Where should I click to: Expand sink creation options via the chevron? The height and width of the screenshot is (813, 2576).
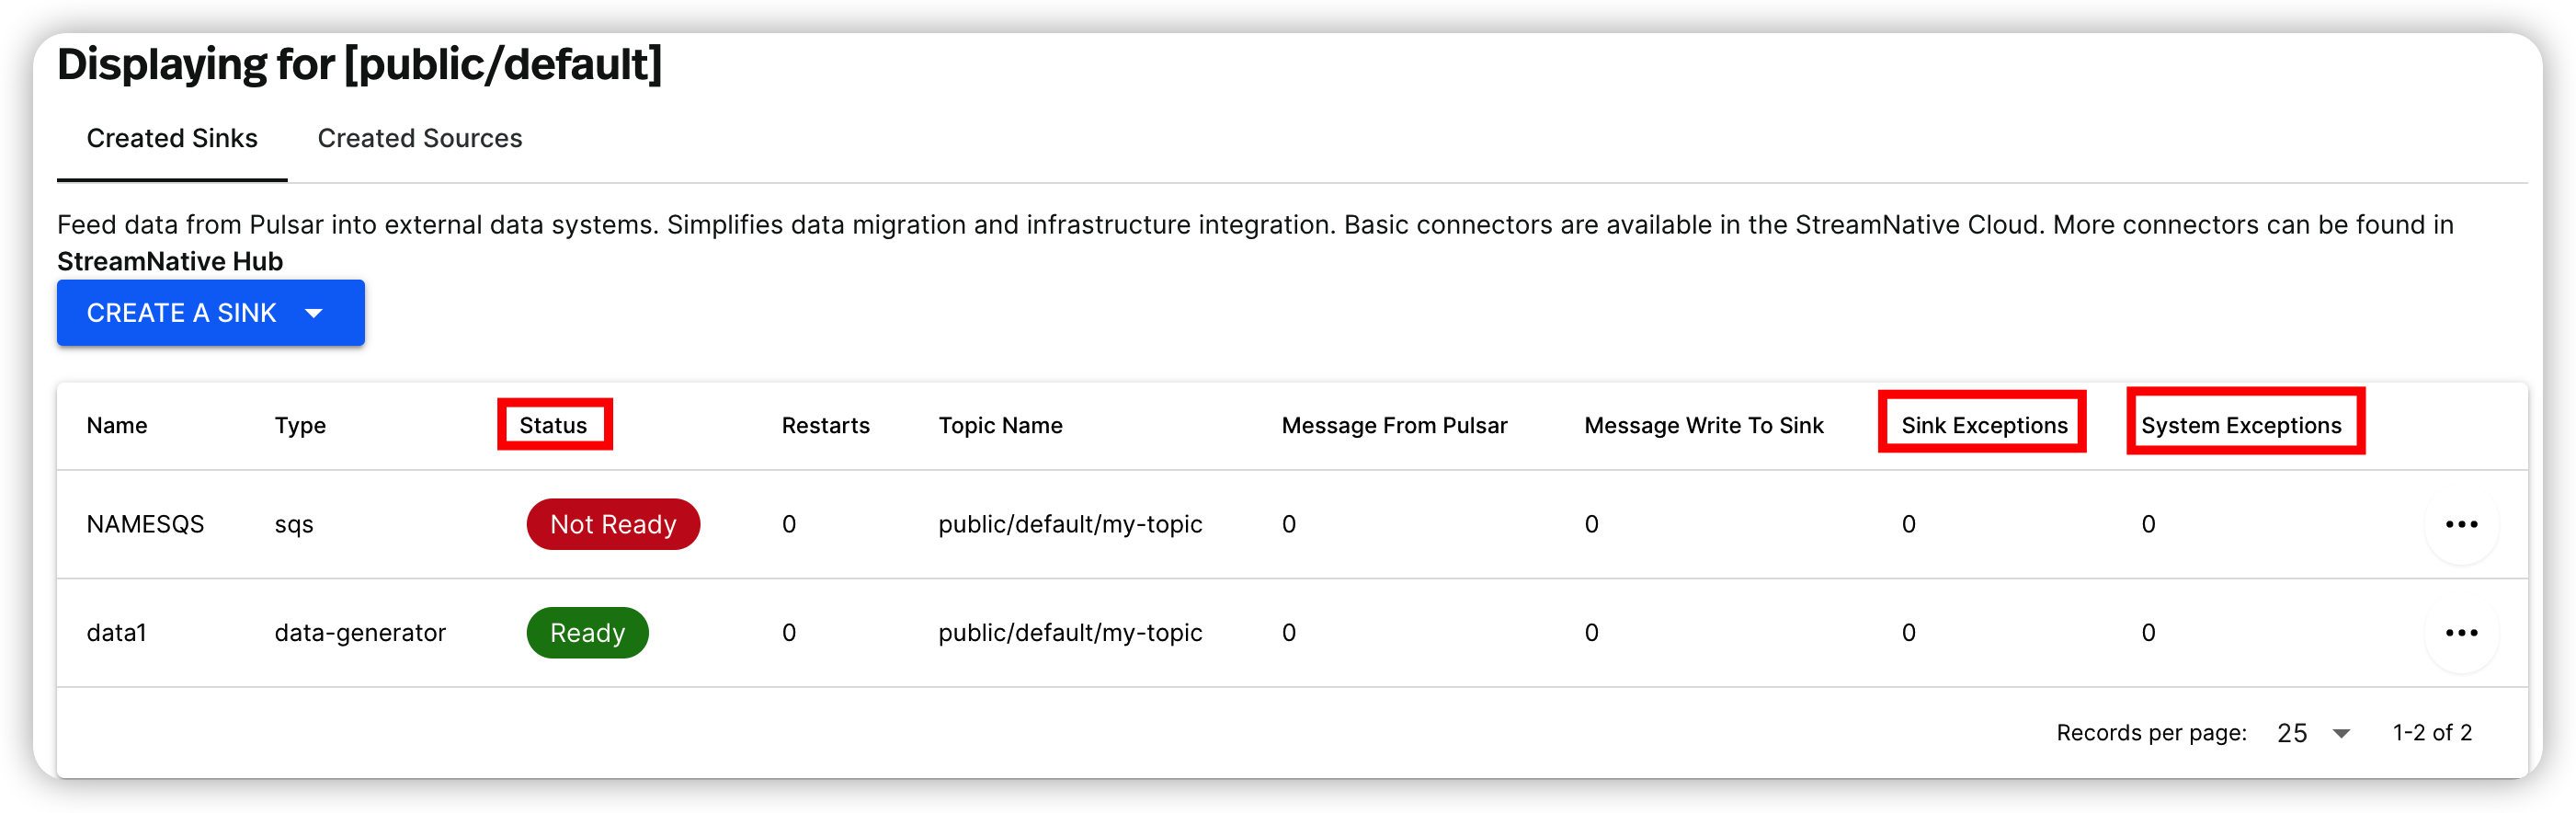tap(314, 313)
